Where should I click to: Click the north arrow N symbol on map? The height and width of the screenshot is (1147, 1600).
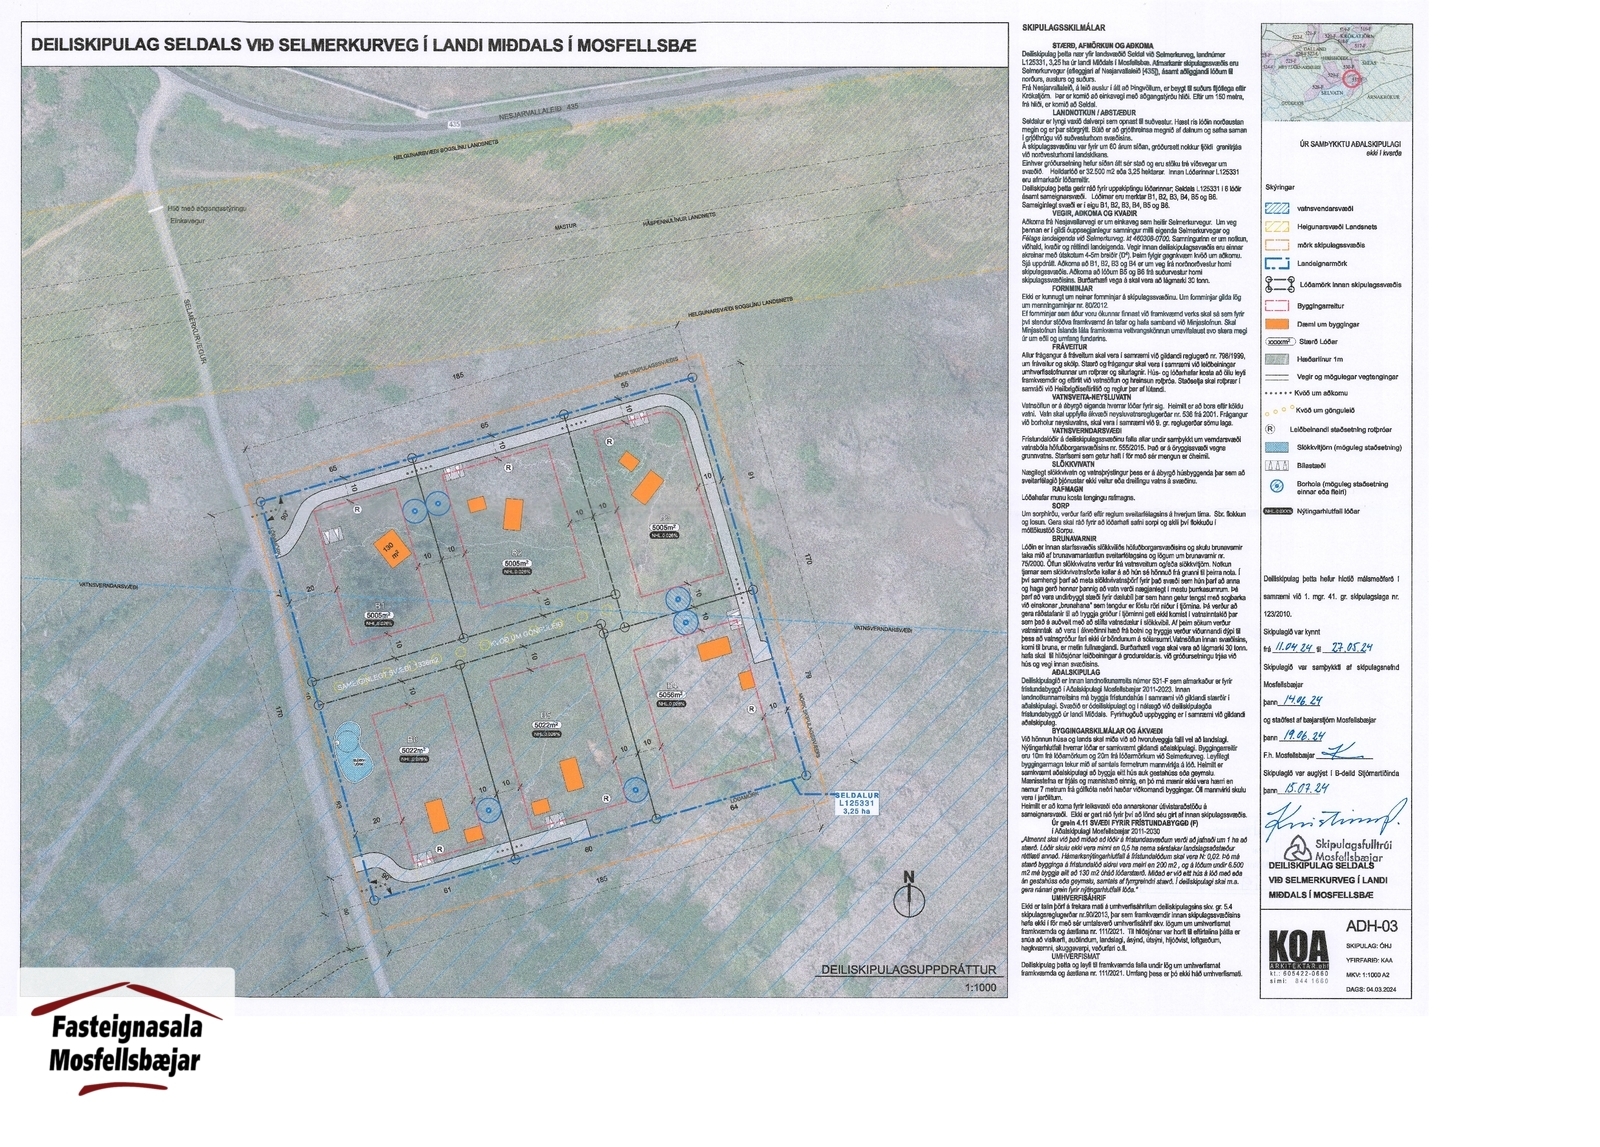pyautogui.click(x=908, y=895)
